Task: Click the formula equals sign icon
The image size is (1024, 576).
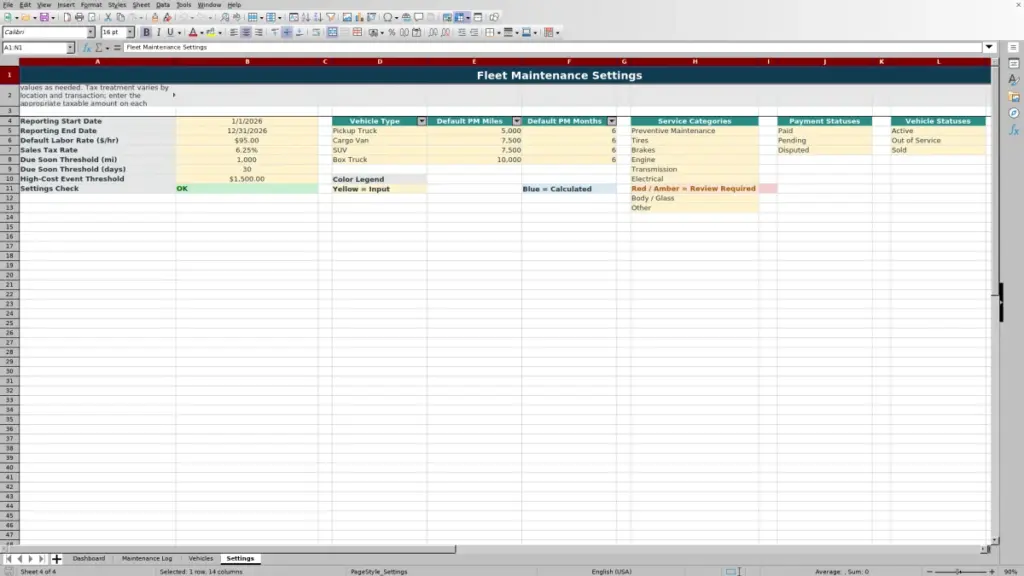Action: [117, 47]
